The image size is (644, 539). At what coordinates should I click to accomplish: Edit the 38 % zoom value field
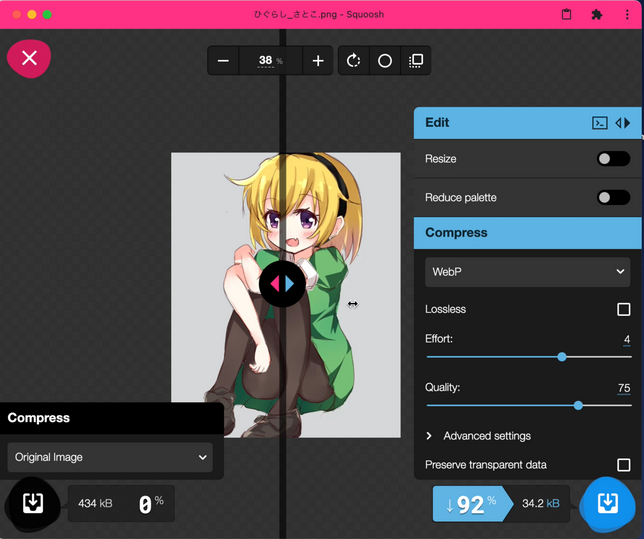(270, 61)
